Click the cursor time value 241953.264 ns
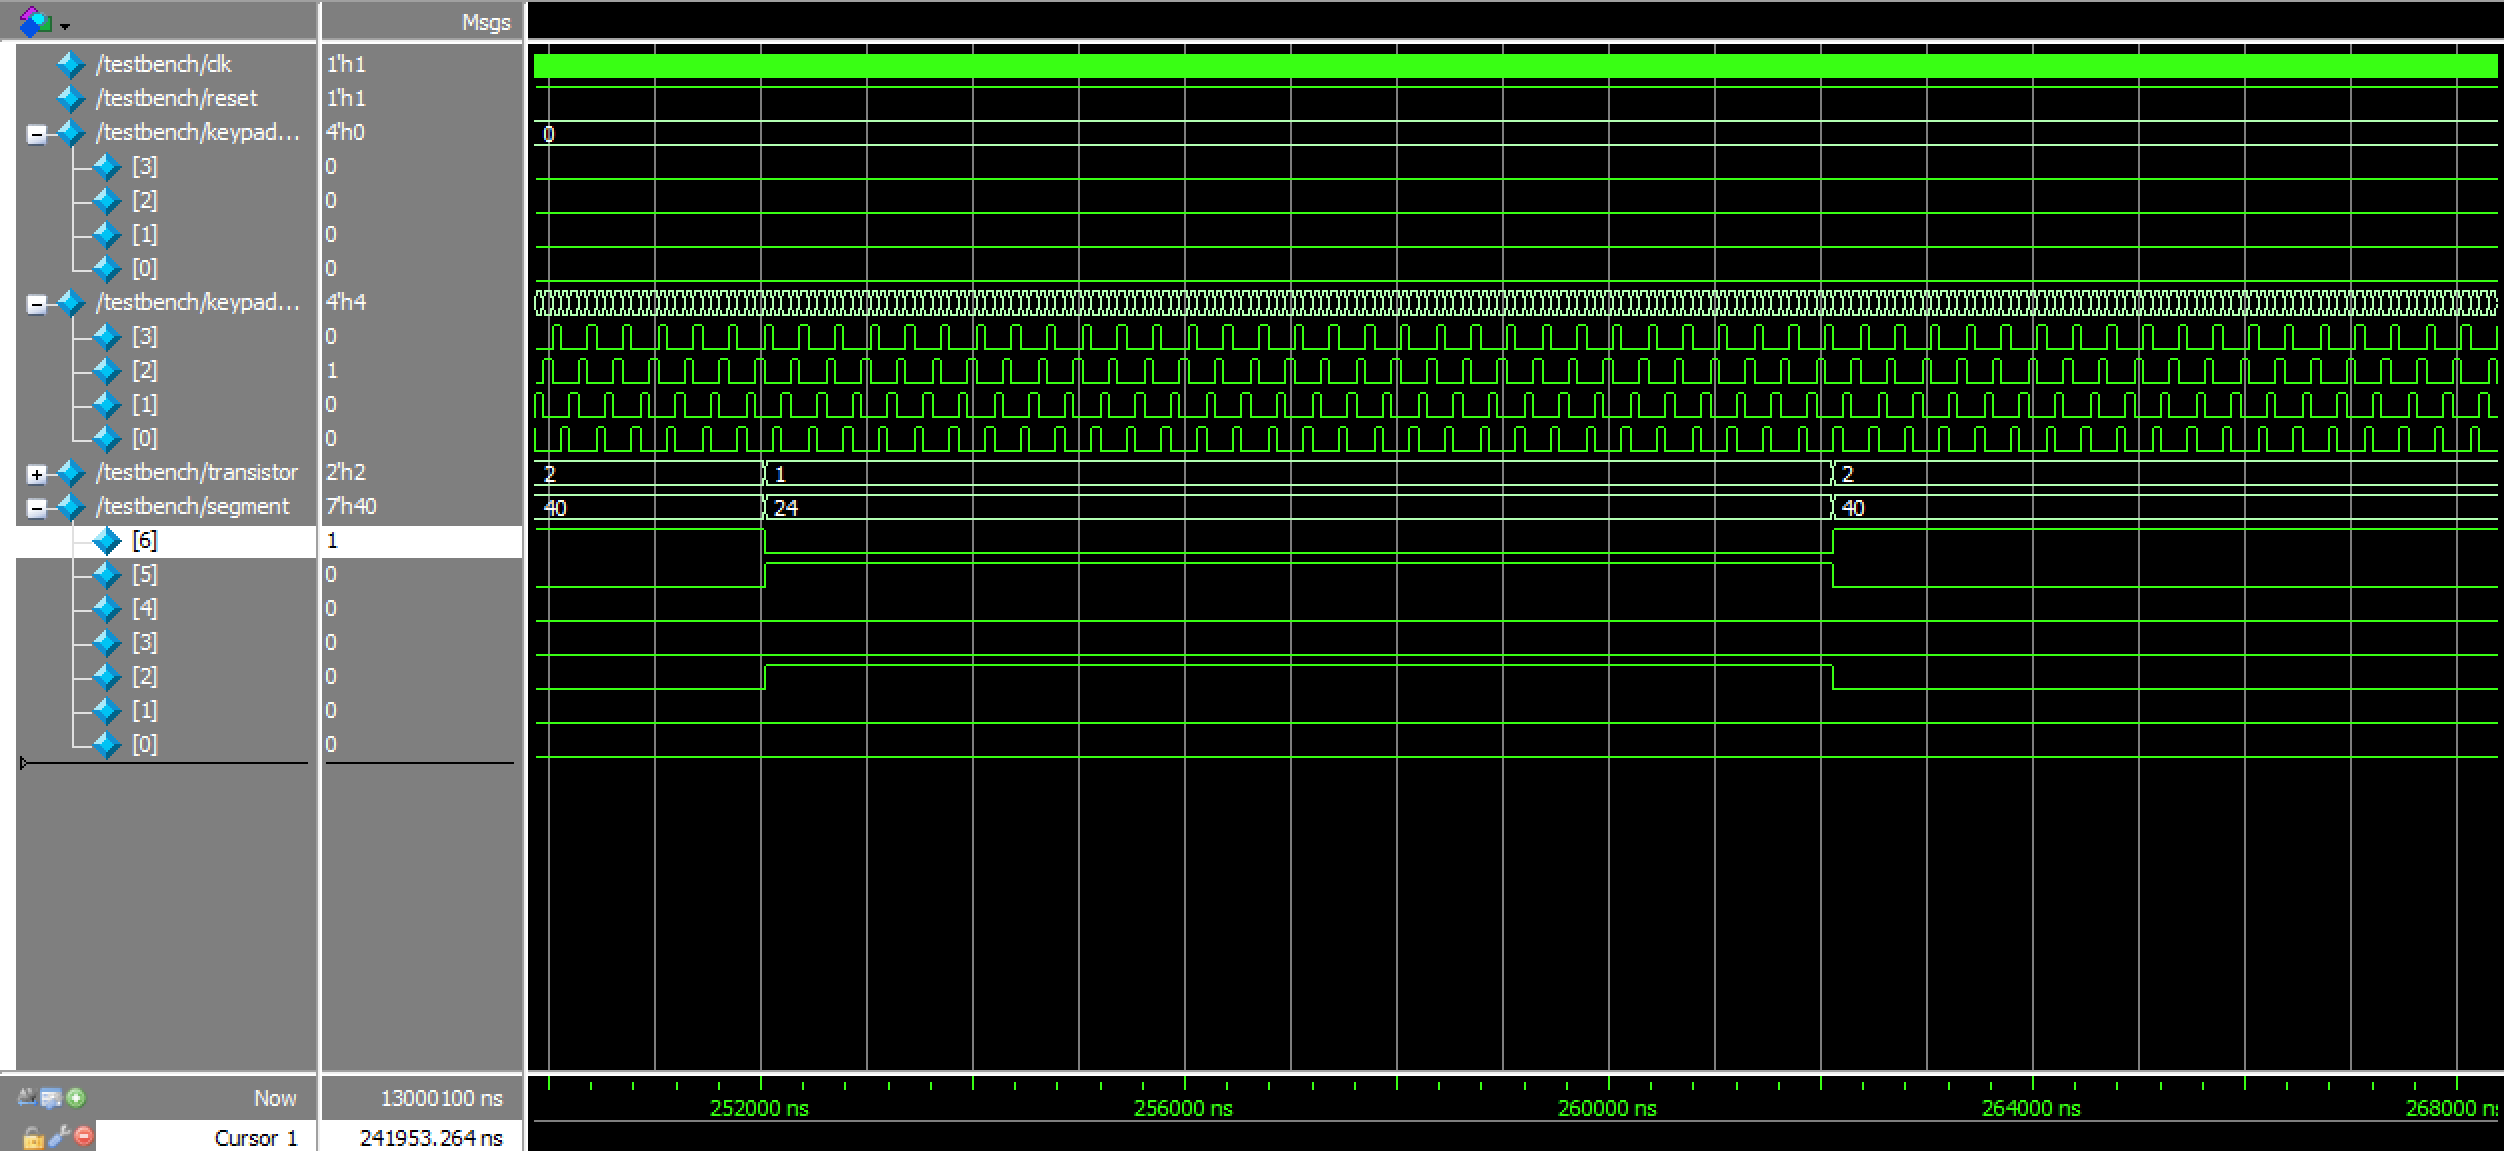The height and width of the screenshot is (1151, 2504). (431, 1138)
